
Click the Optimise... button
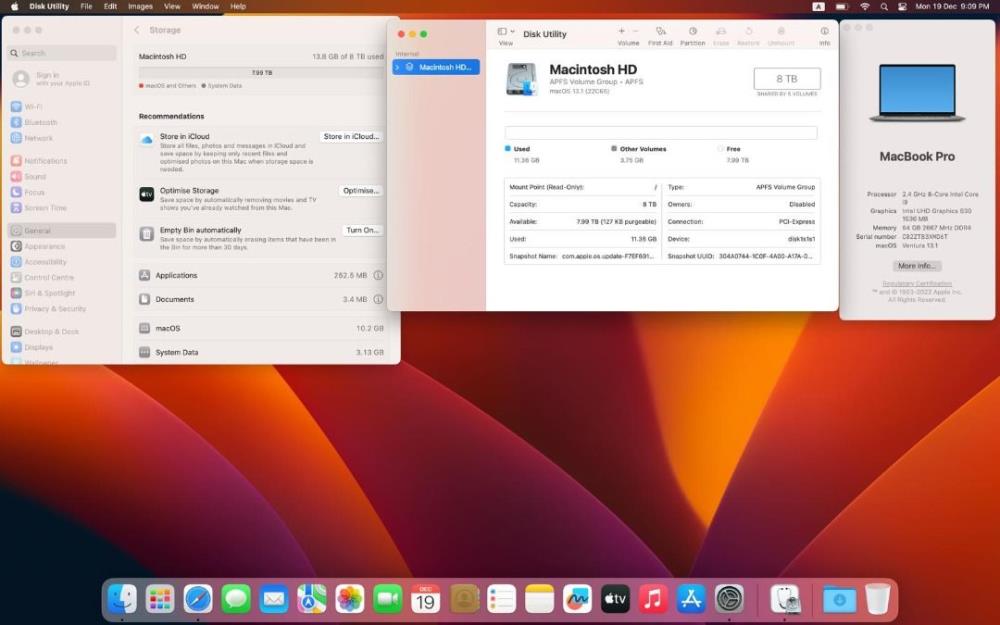click(361, 191)
